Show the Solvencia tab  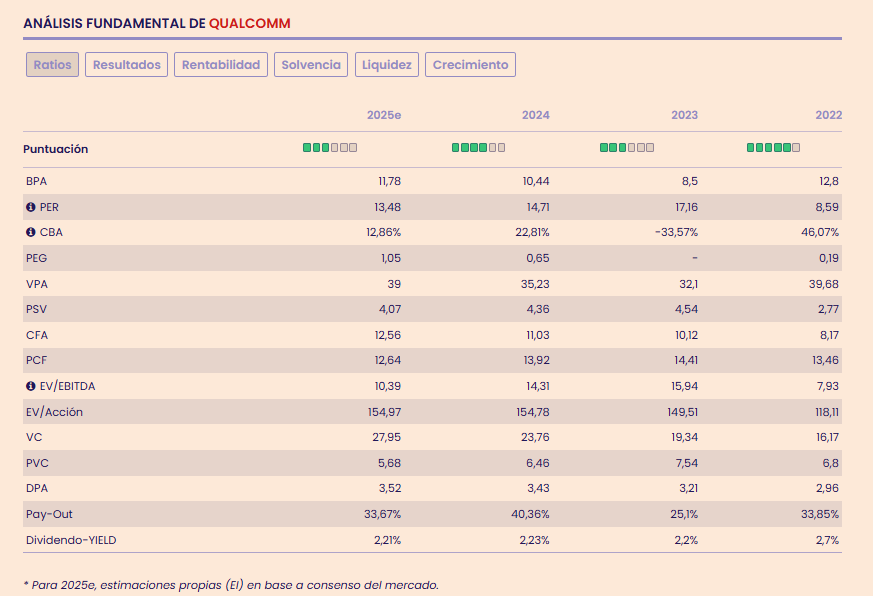pos(311,65)
